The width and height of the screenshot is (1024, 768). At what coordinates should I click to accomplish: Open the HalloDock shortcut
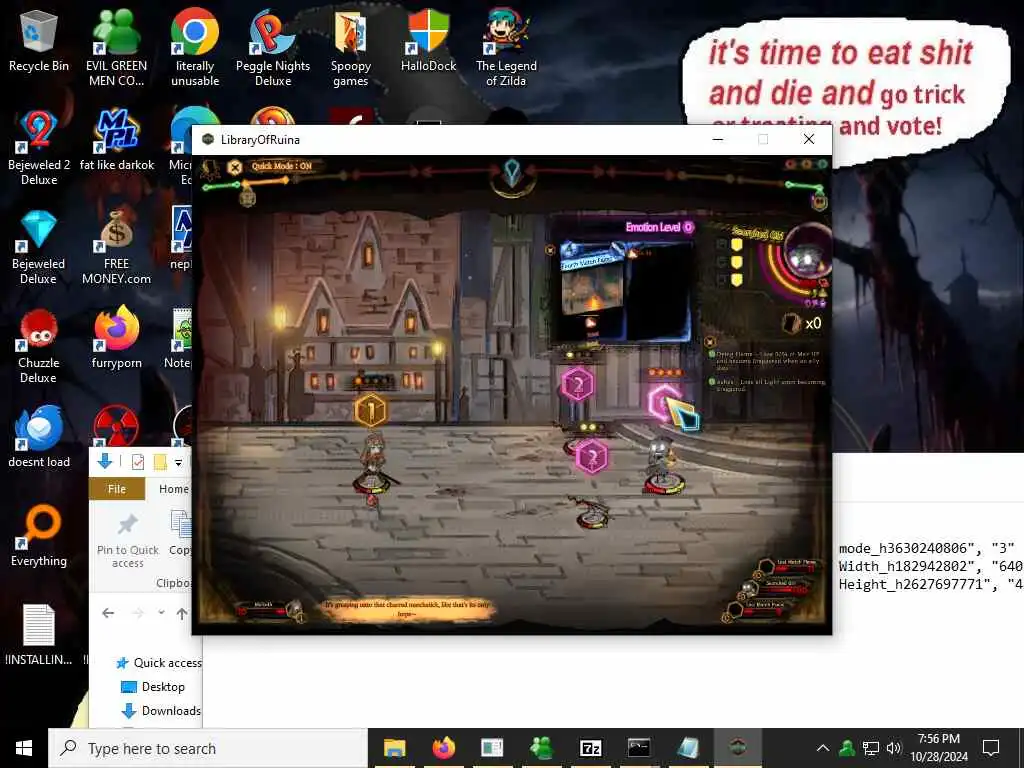coord(428,40)
